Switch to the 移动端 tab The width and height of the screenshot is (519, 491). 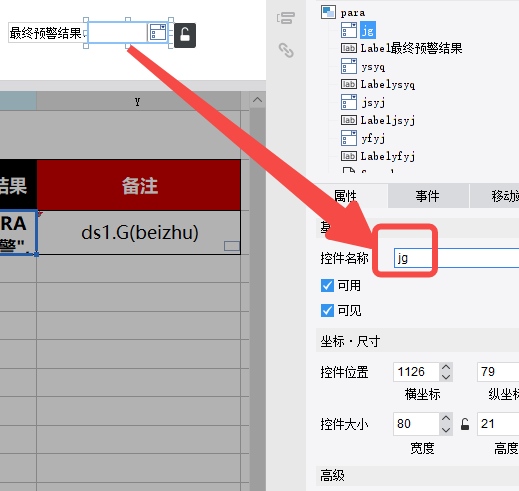point(495,196)
